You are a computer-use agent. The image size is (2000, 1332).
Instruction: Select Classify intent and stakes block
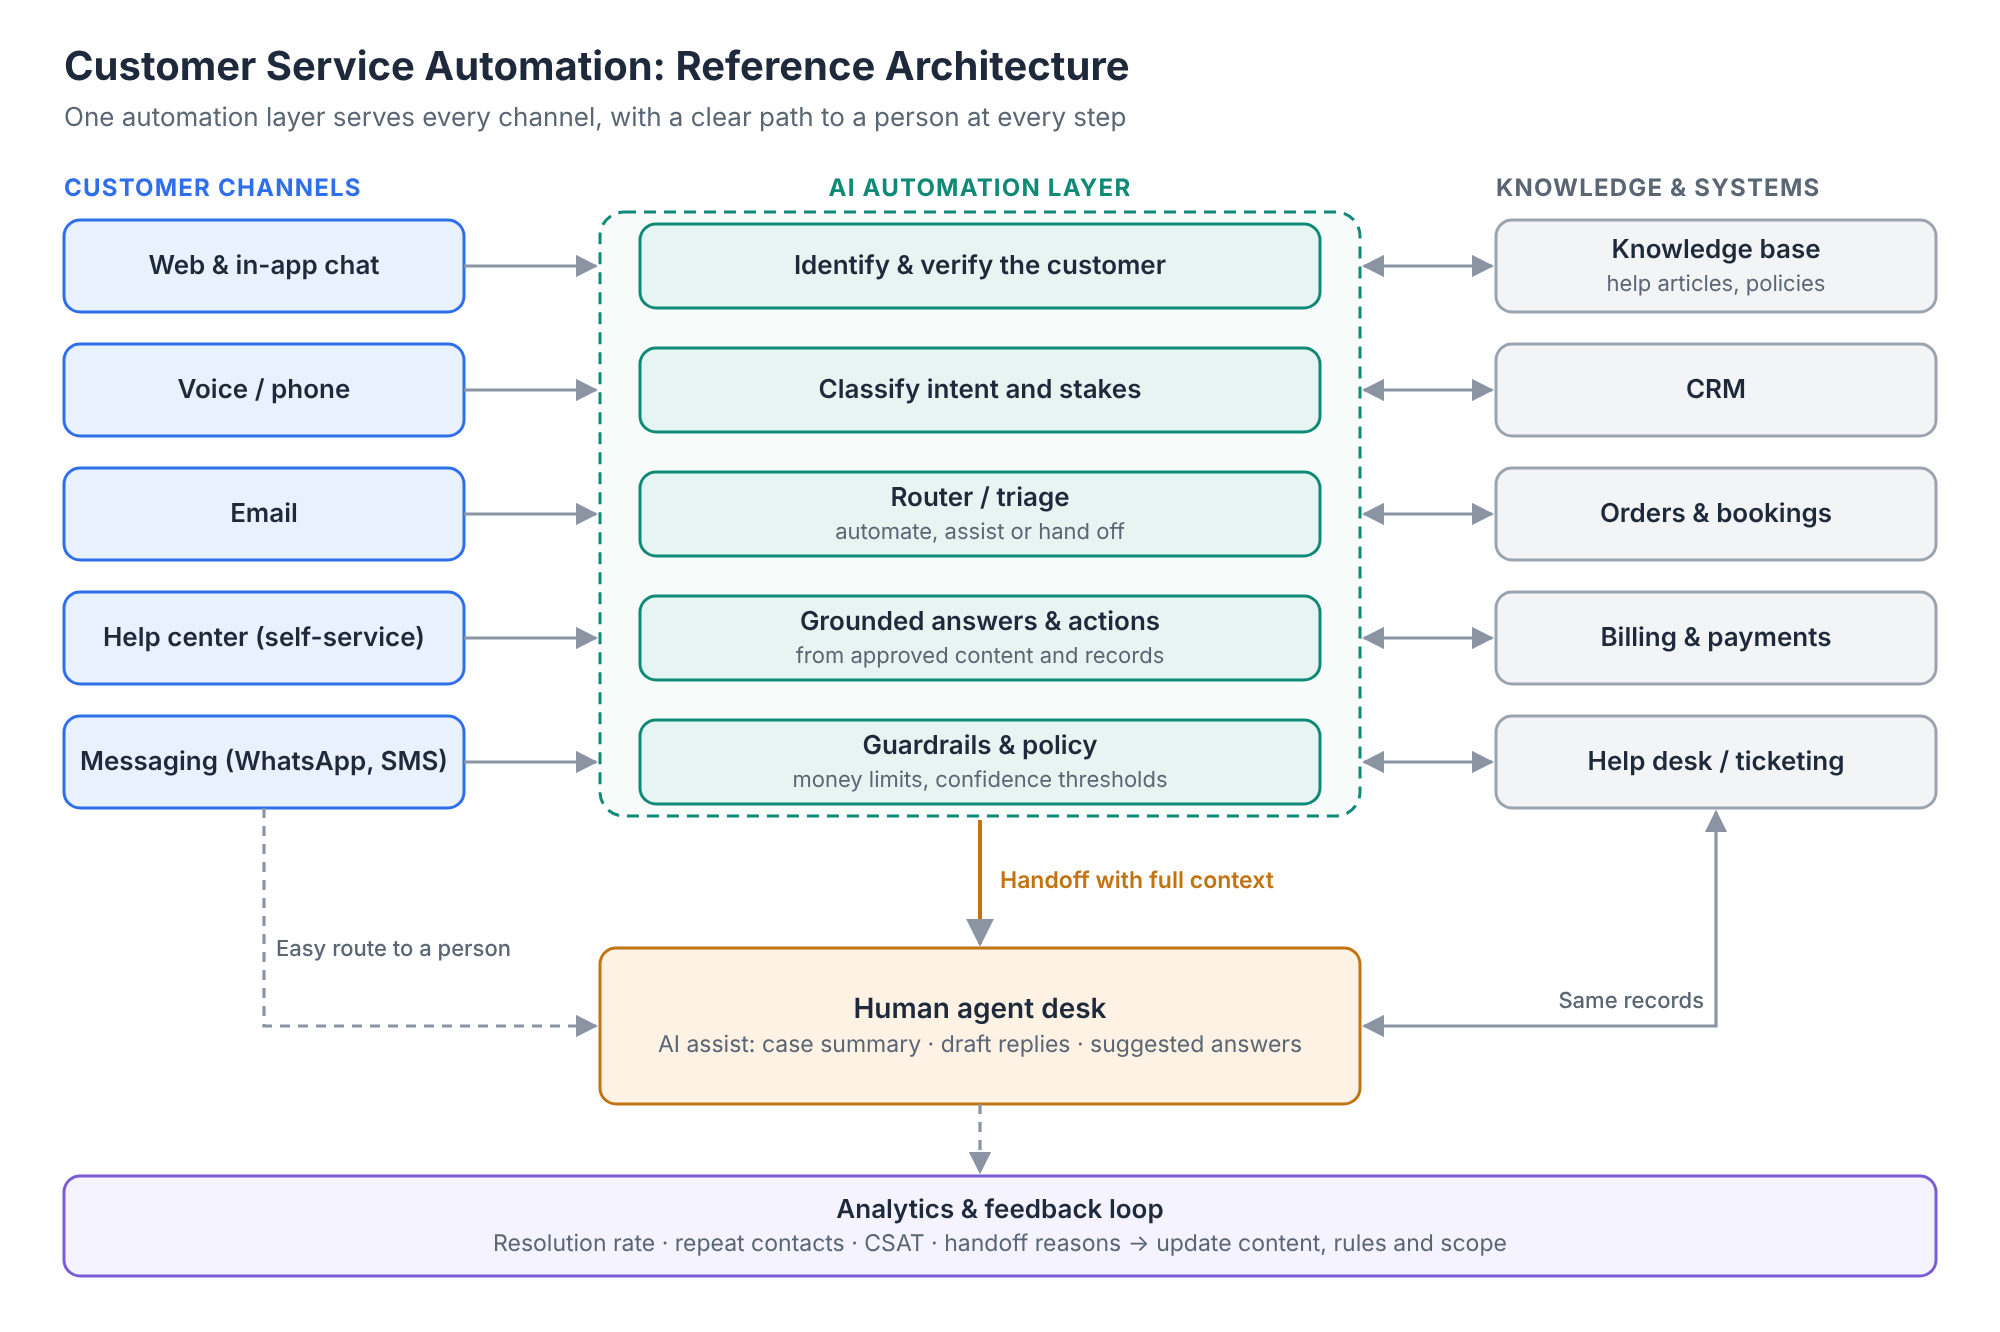(x=980, y=390)
